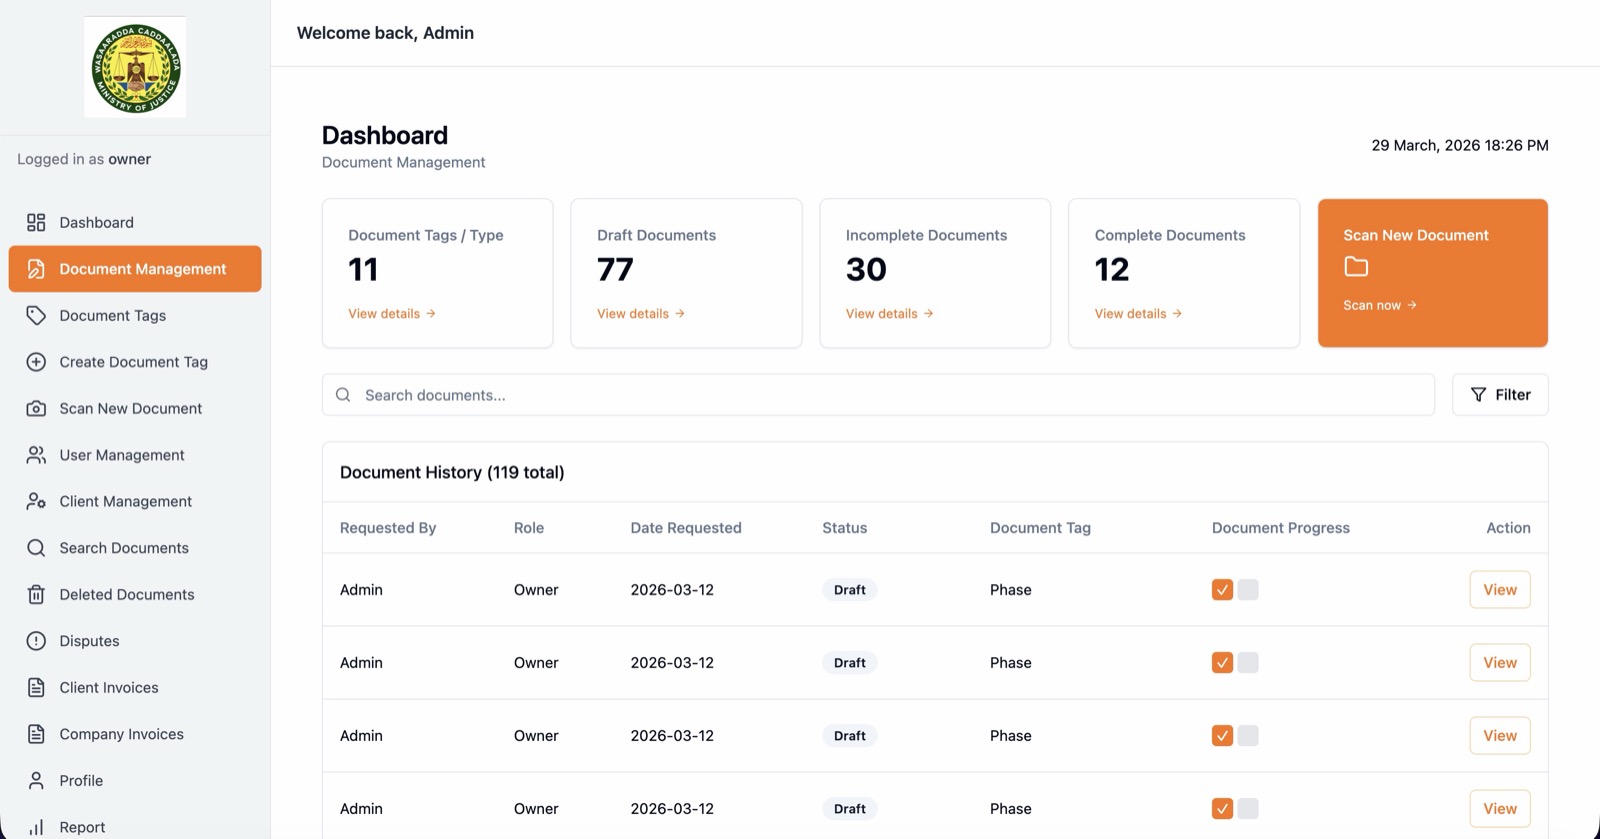View details of Incomplete Documents card
The image size is (1600, 839).
(890, 314)
